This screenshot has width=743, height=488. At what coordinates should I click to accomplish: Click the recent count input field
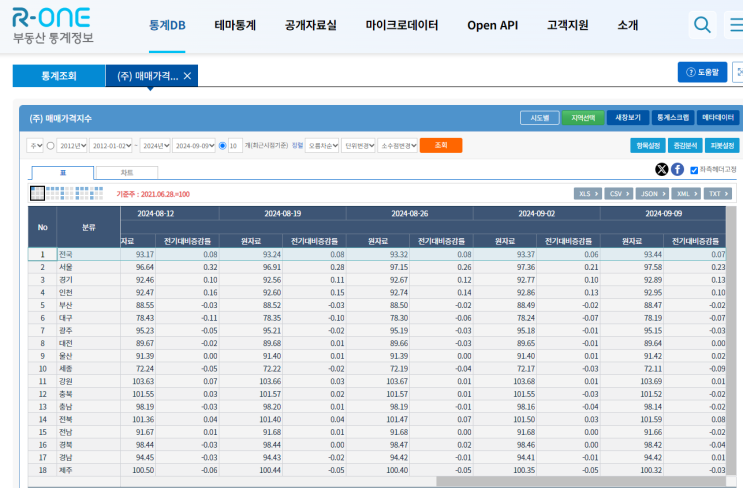[234, 146]
